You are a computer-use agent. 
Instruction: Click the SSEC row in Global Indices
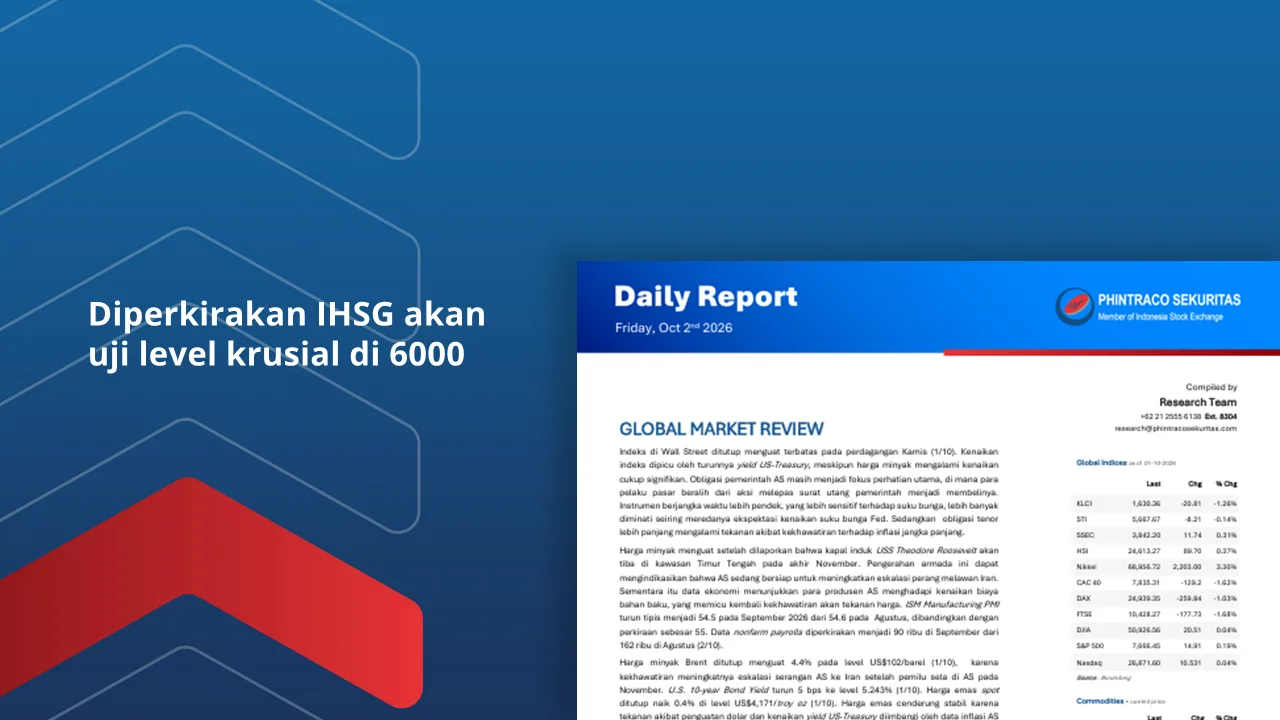pyautogui.click(x=1157, y=535)
